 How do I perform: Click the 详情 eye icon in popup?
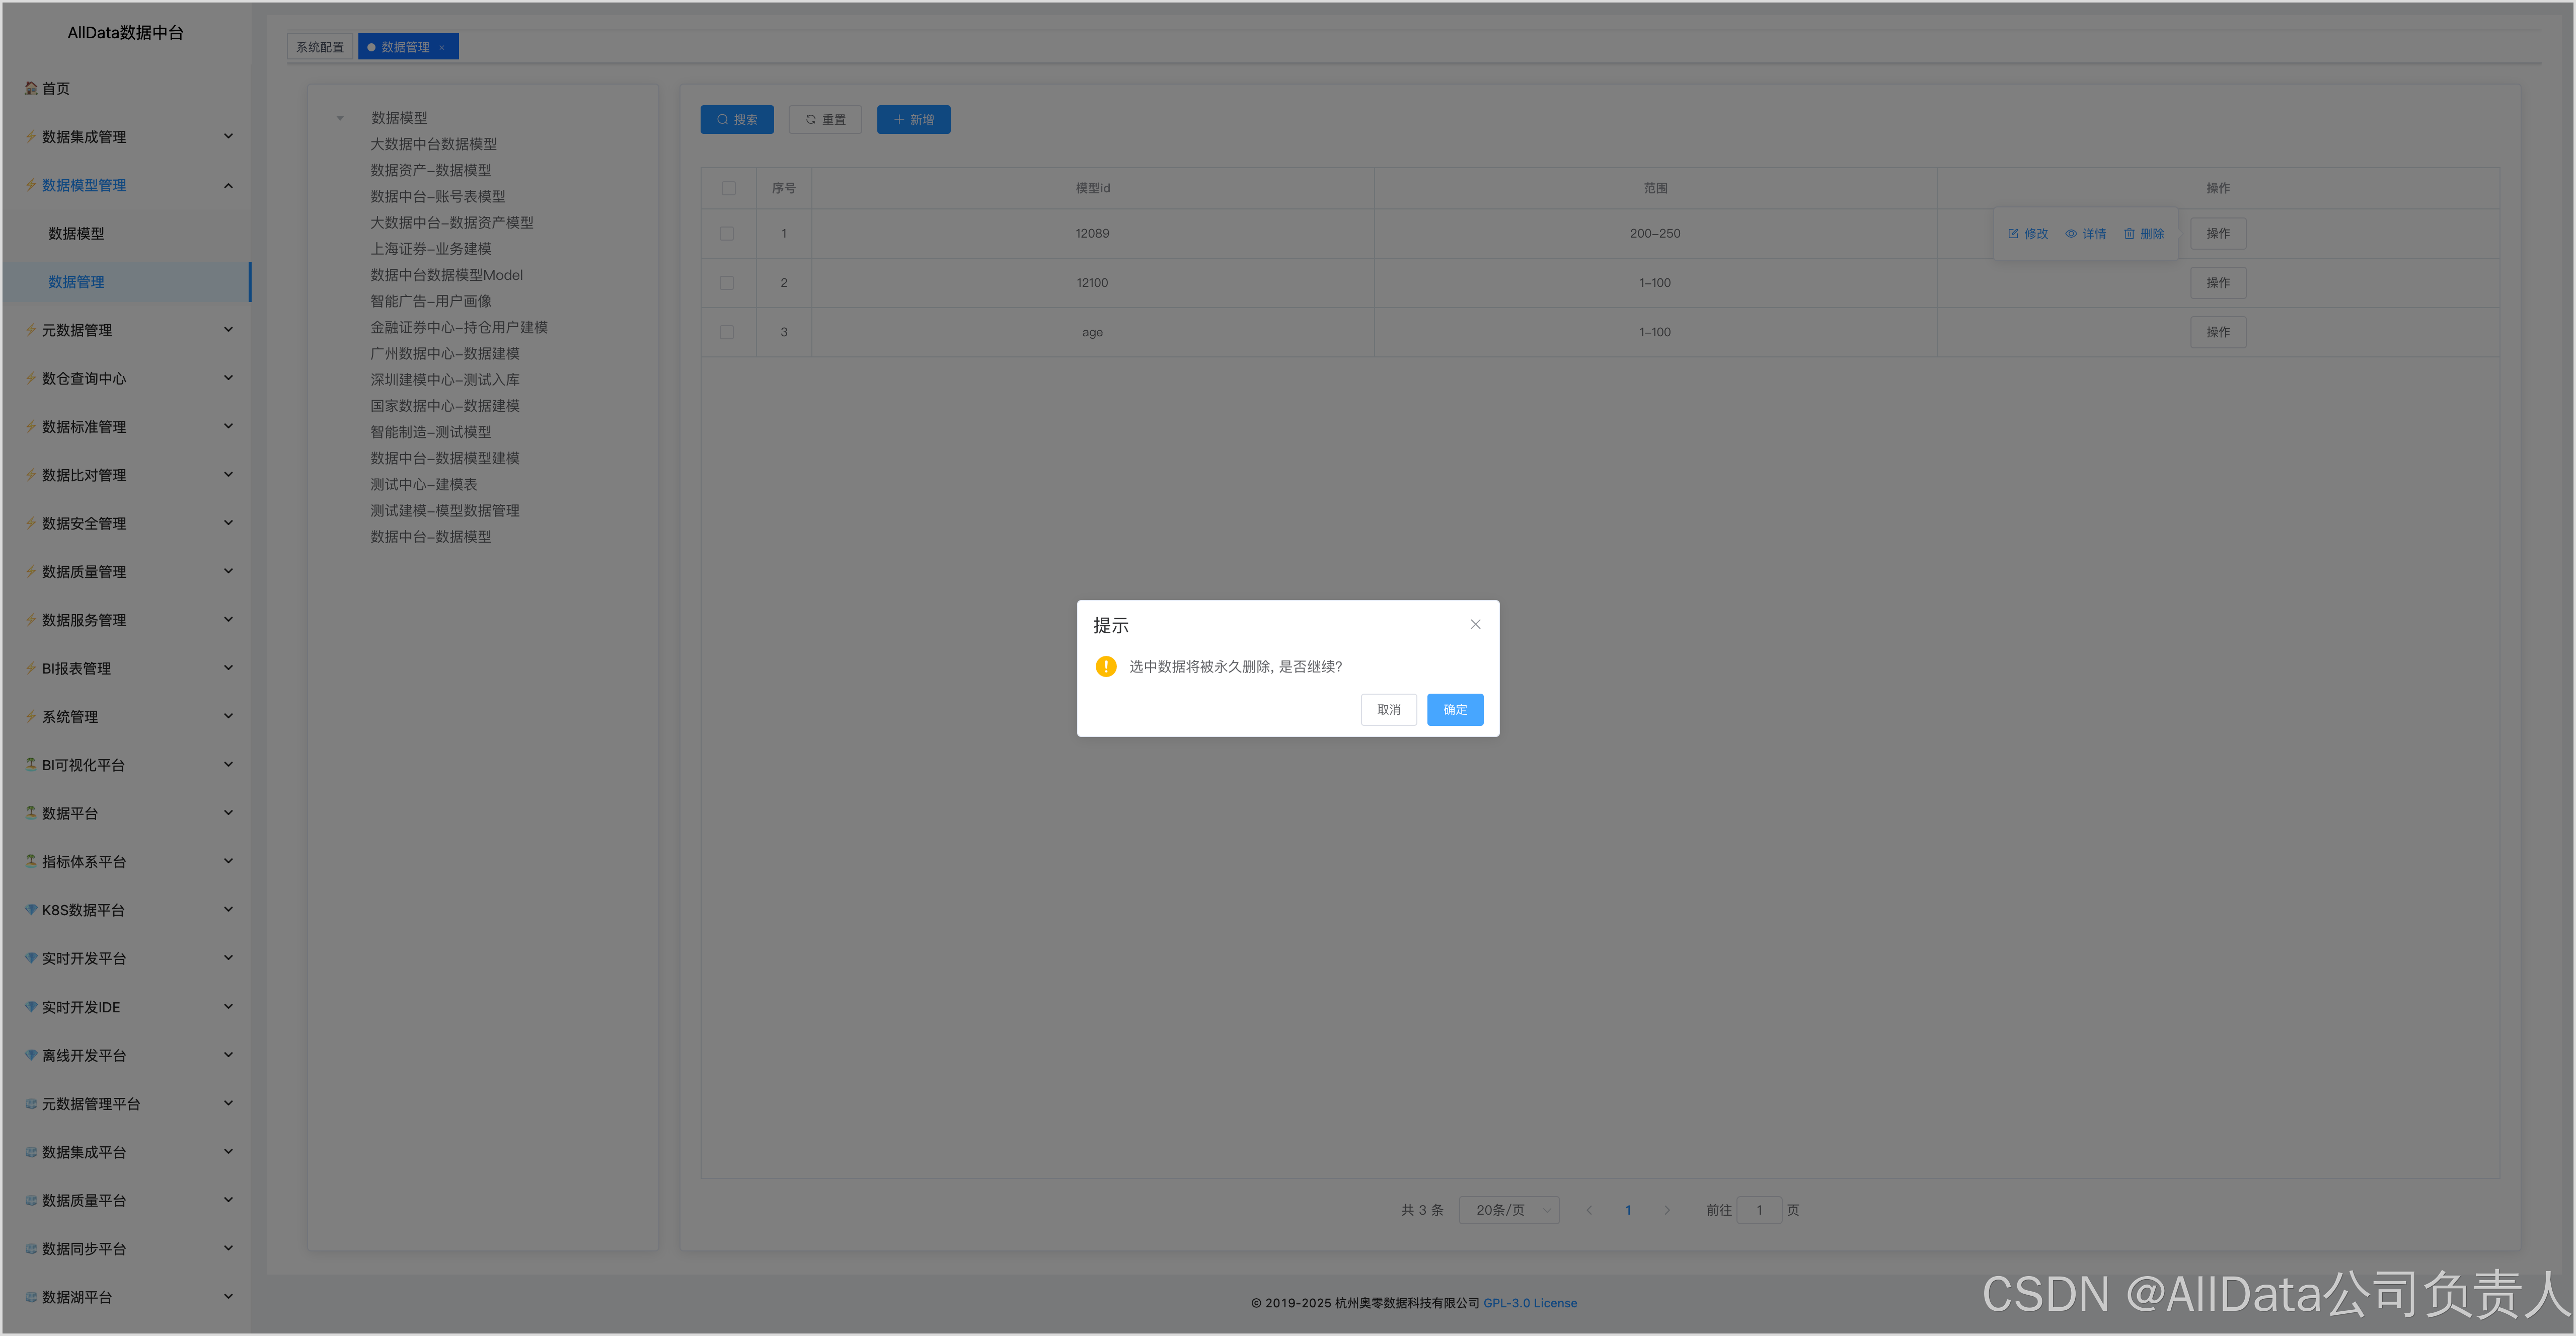click(x=2071, y=233)
